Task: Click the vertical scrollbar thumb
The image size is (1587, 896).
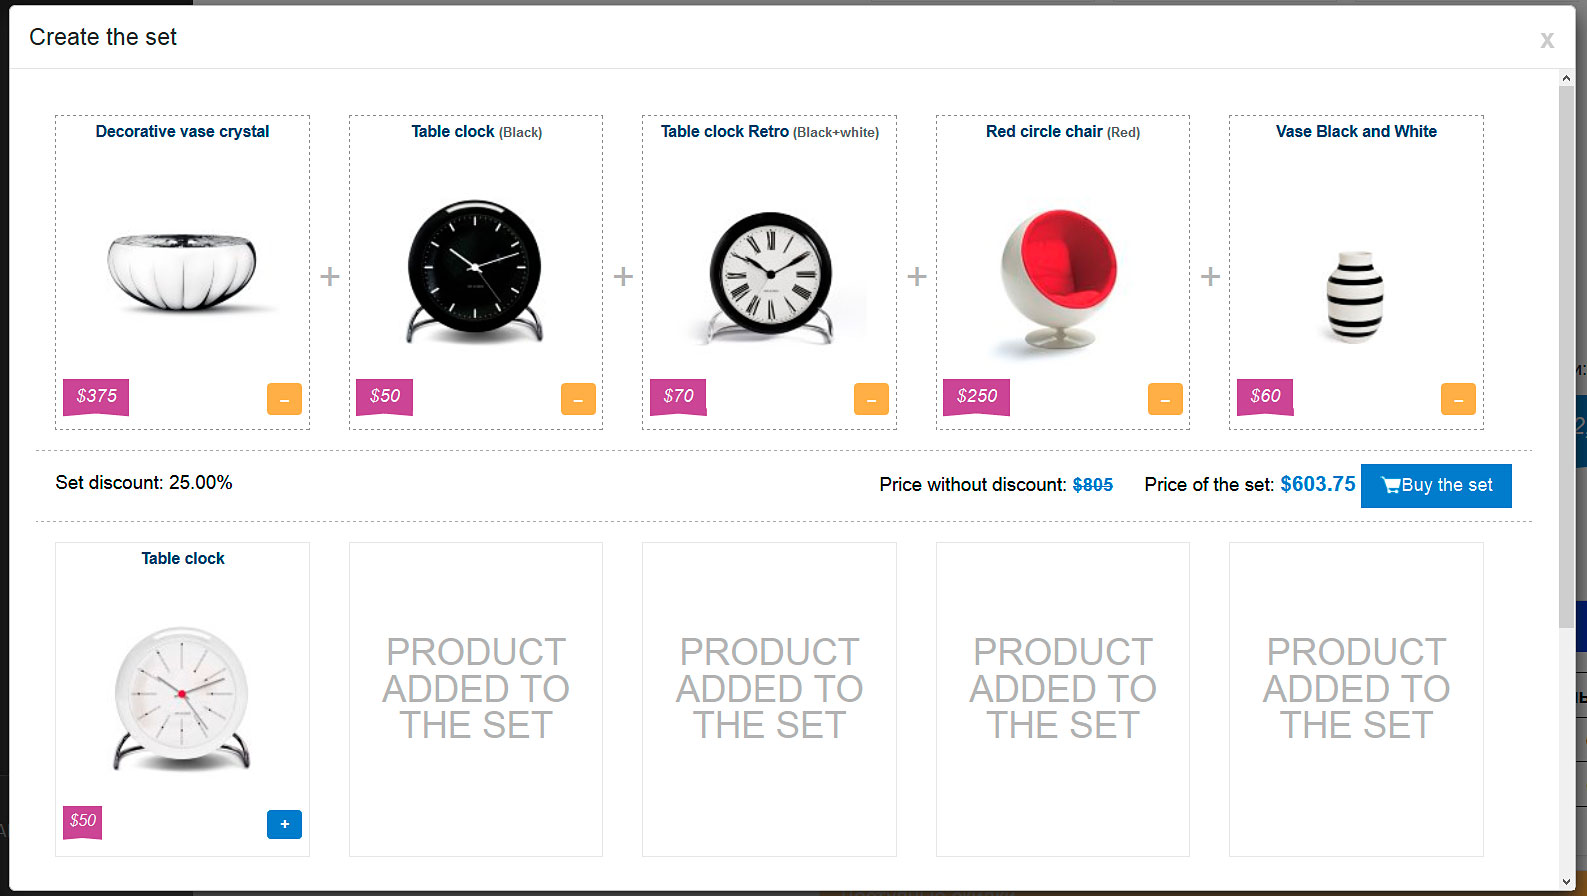Action: coord(1566,357)
